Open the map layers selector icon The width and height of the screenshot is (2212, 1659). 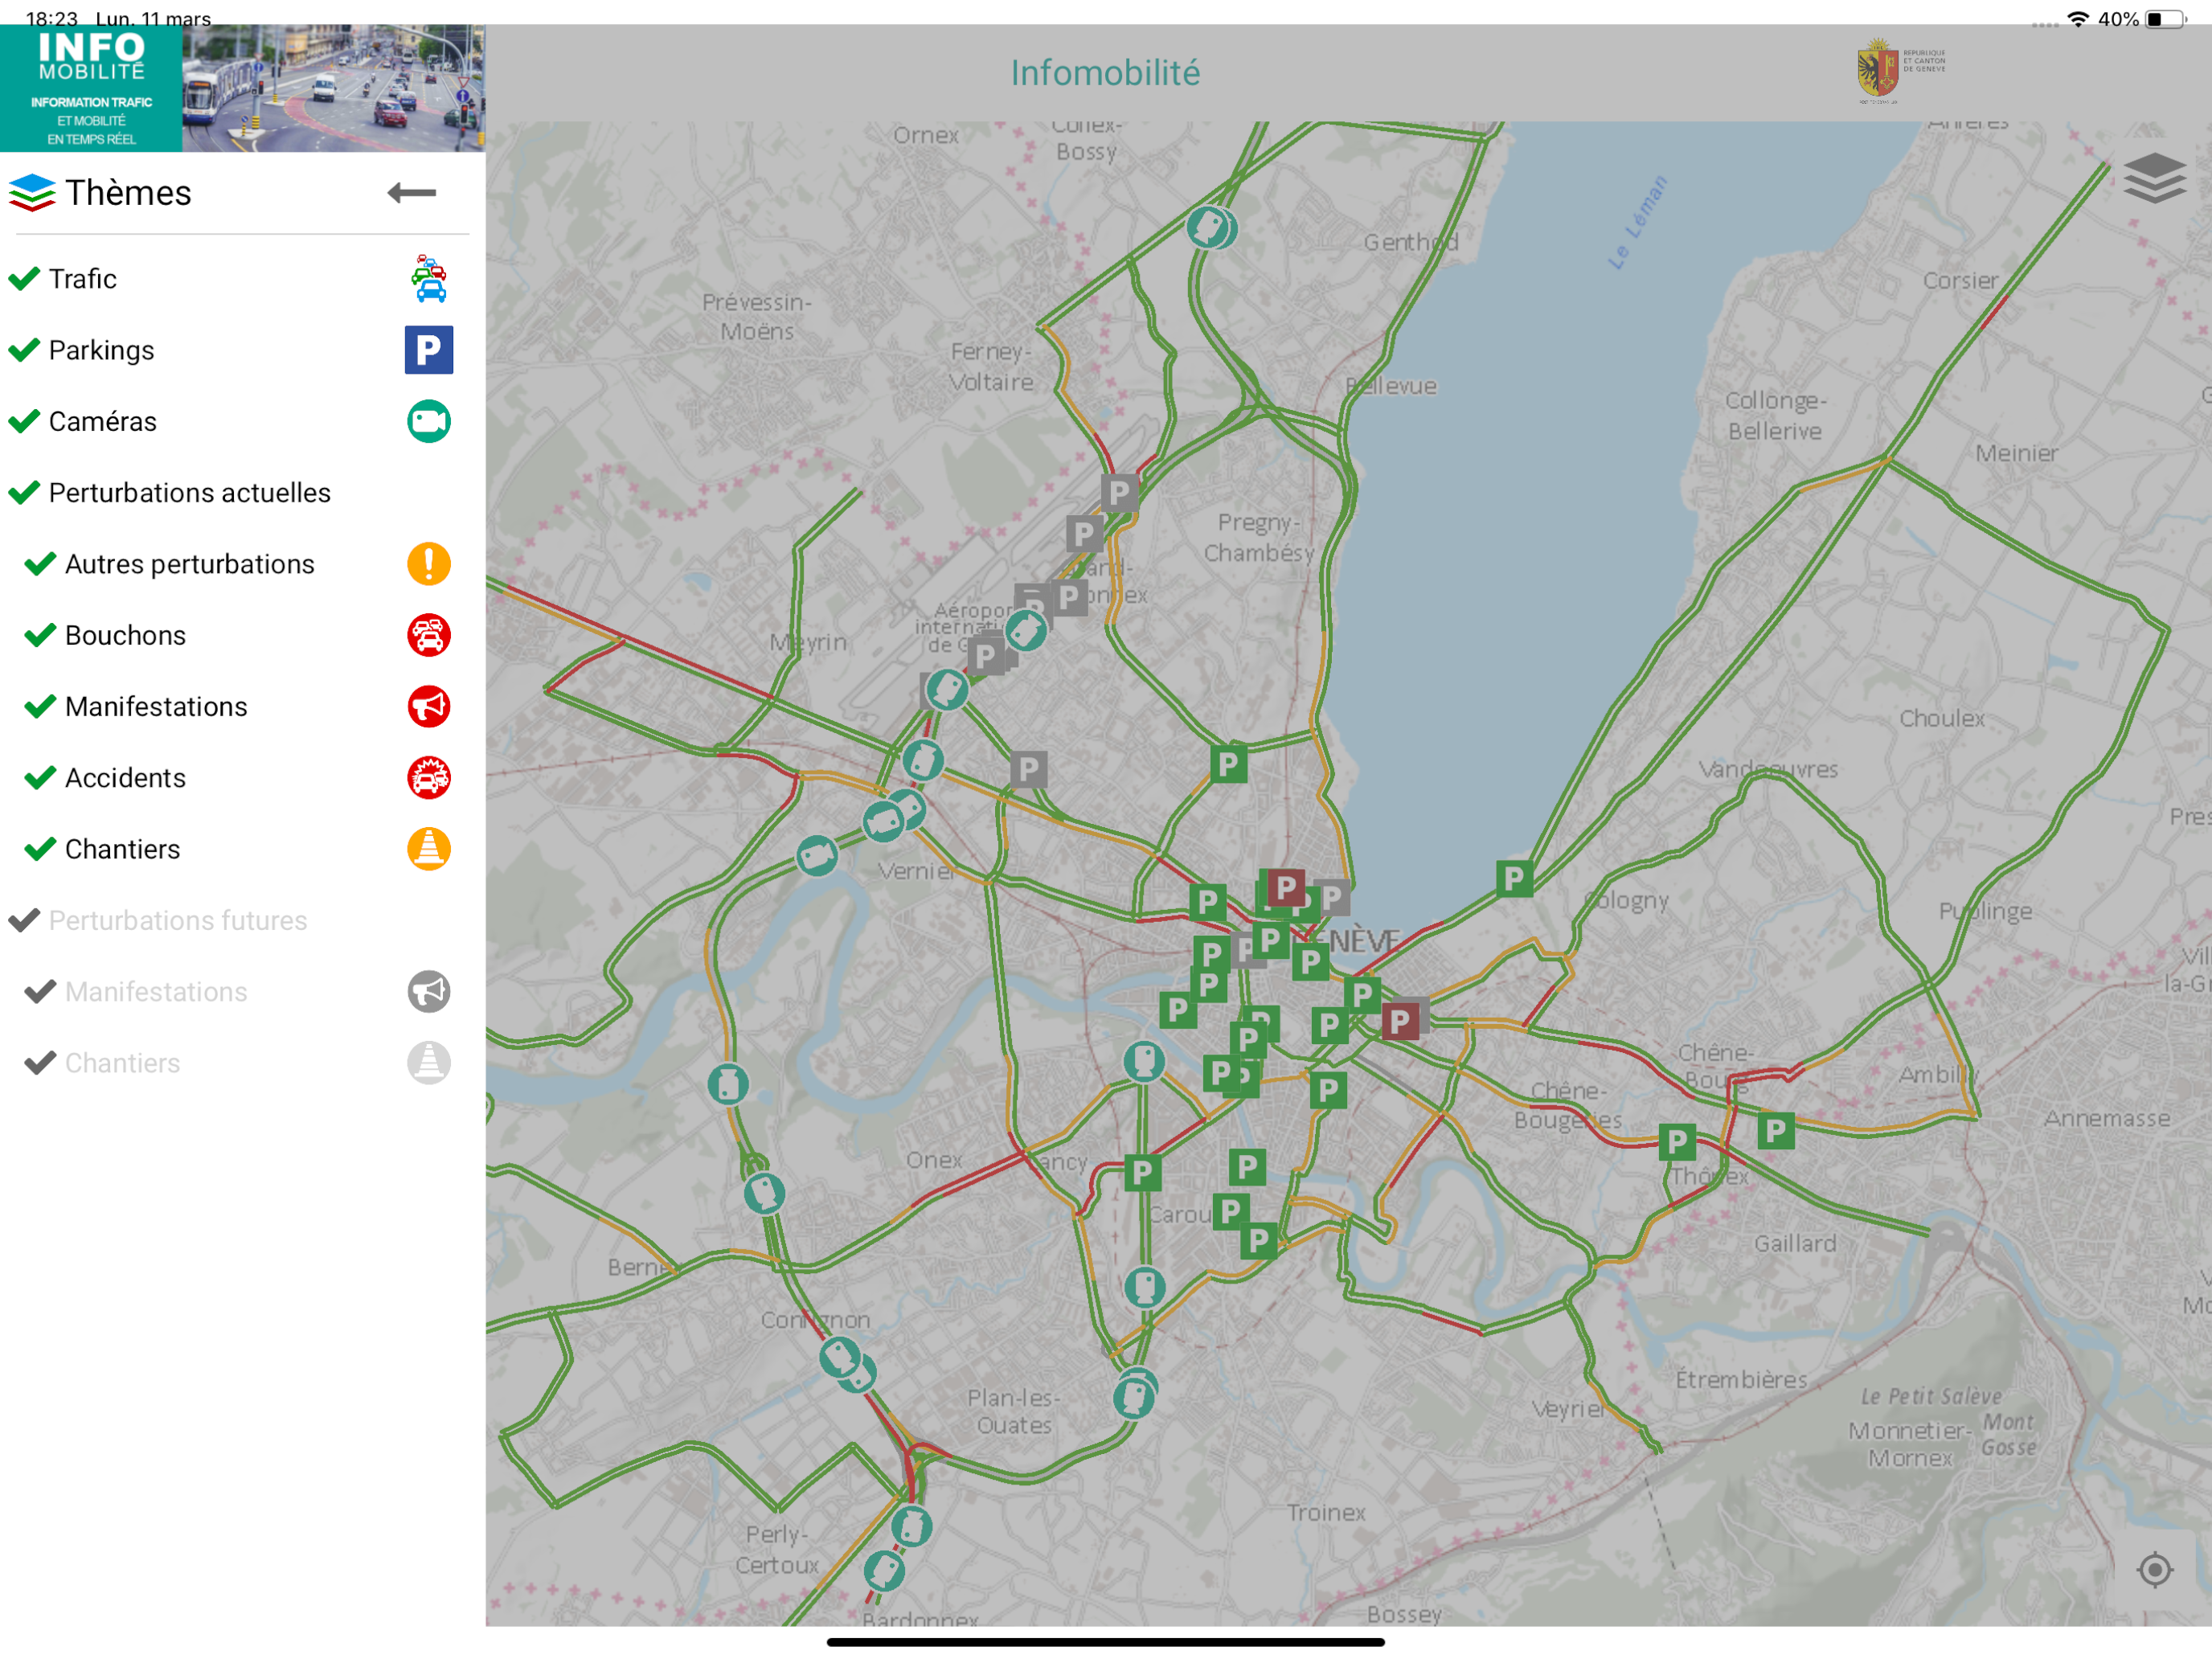pyautogui.click(x=2154, y=178)
